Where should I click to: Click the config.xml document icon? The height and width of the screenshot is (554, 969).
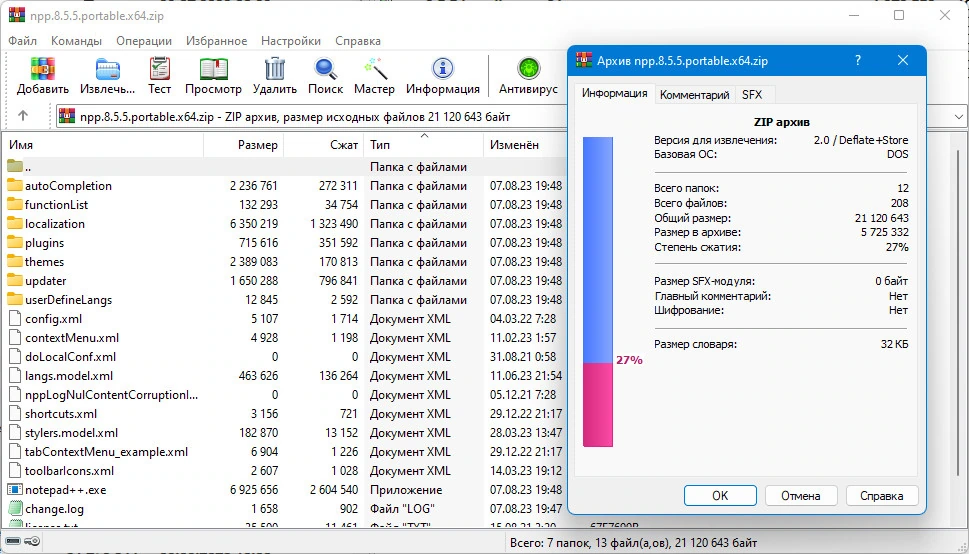pos(15,319)
